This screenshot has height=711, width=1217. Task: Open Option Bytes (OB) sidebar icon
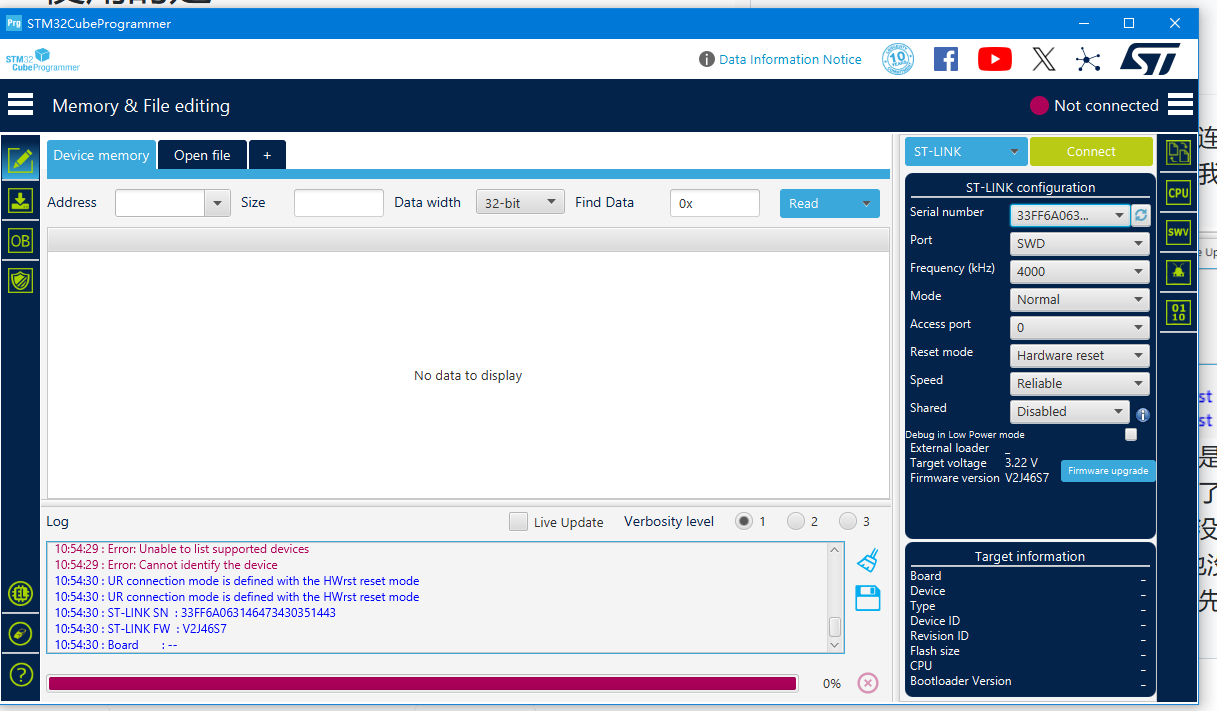coord(20,240)
